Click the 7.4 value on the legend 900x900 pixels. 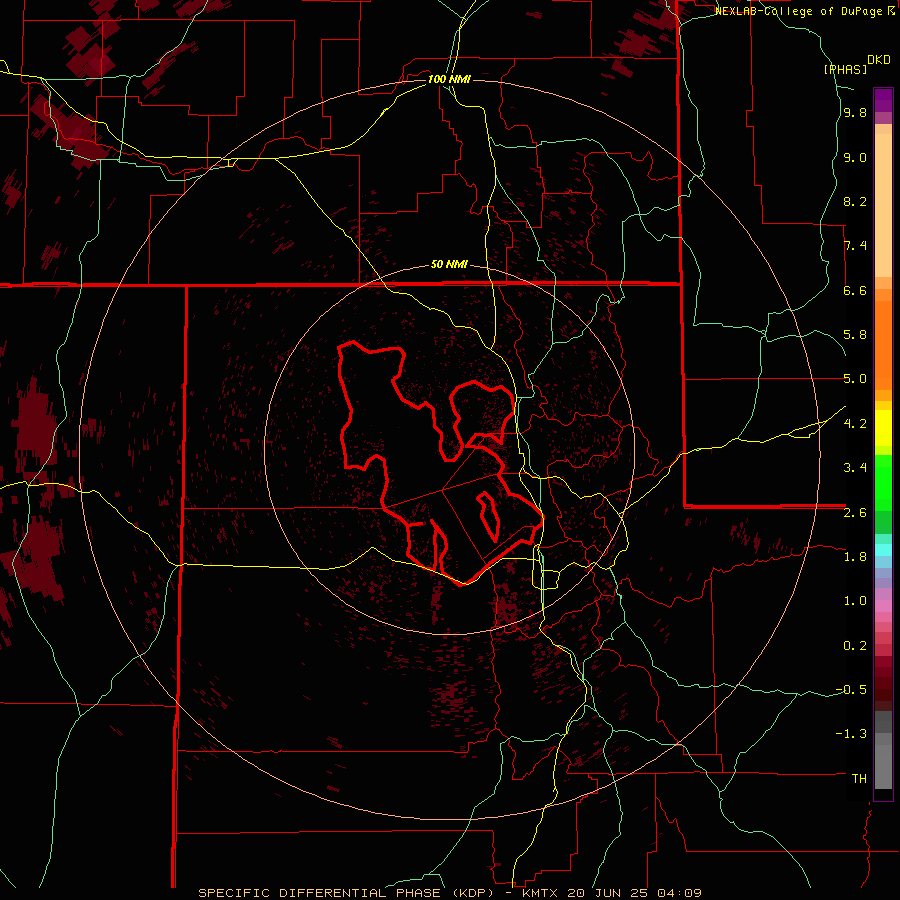pyautogui.click(x=855, y=246)
